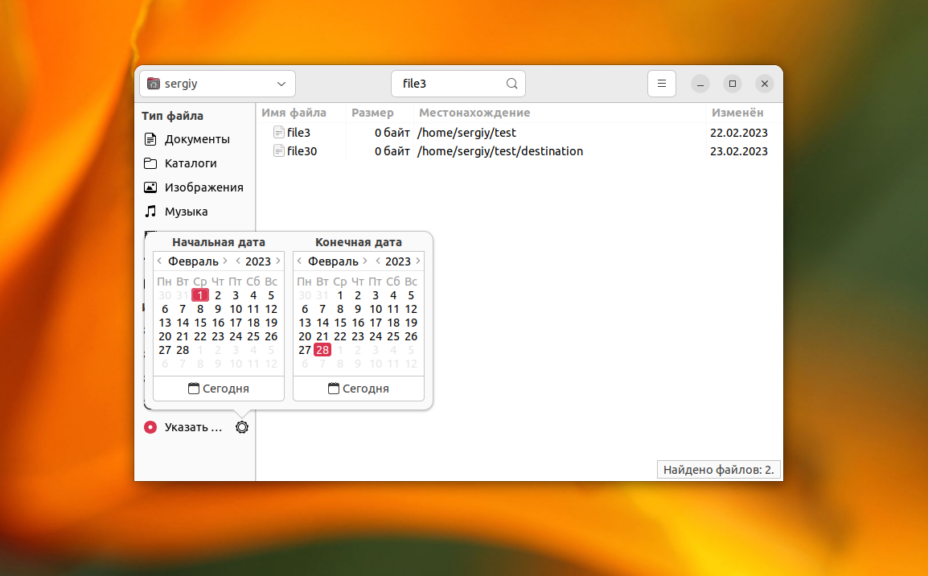Sort results by Изменён column header
Image resolution: width=928 pixels, height=576 pixels.
[x=737, y=113]
